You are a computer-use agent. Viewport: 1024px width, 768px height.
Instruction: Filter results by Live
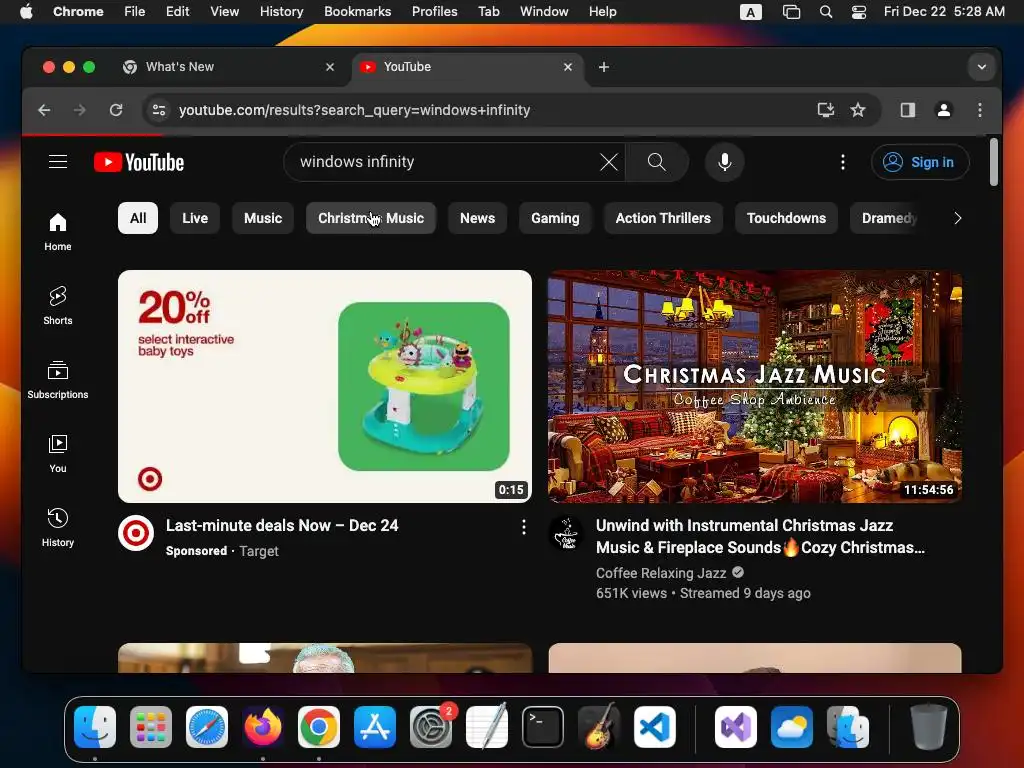click(x=195, y=218)
